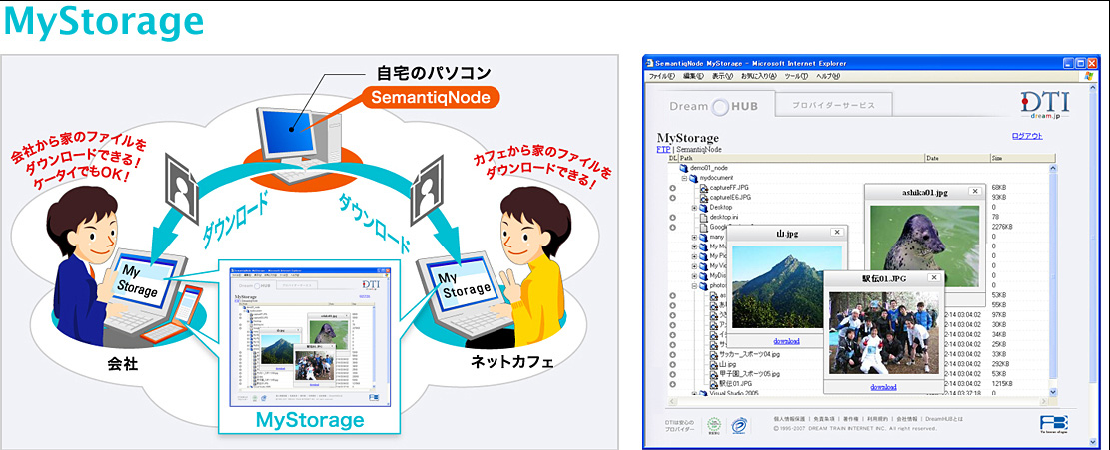Collapse the mydocument folder node
Screen dimensions: 1110x450
click(685, 178)
